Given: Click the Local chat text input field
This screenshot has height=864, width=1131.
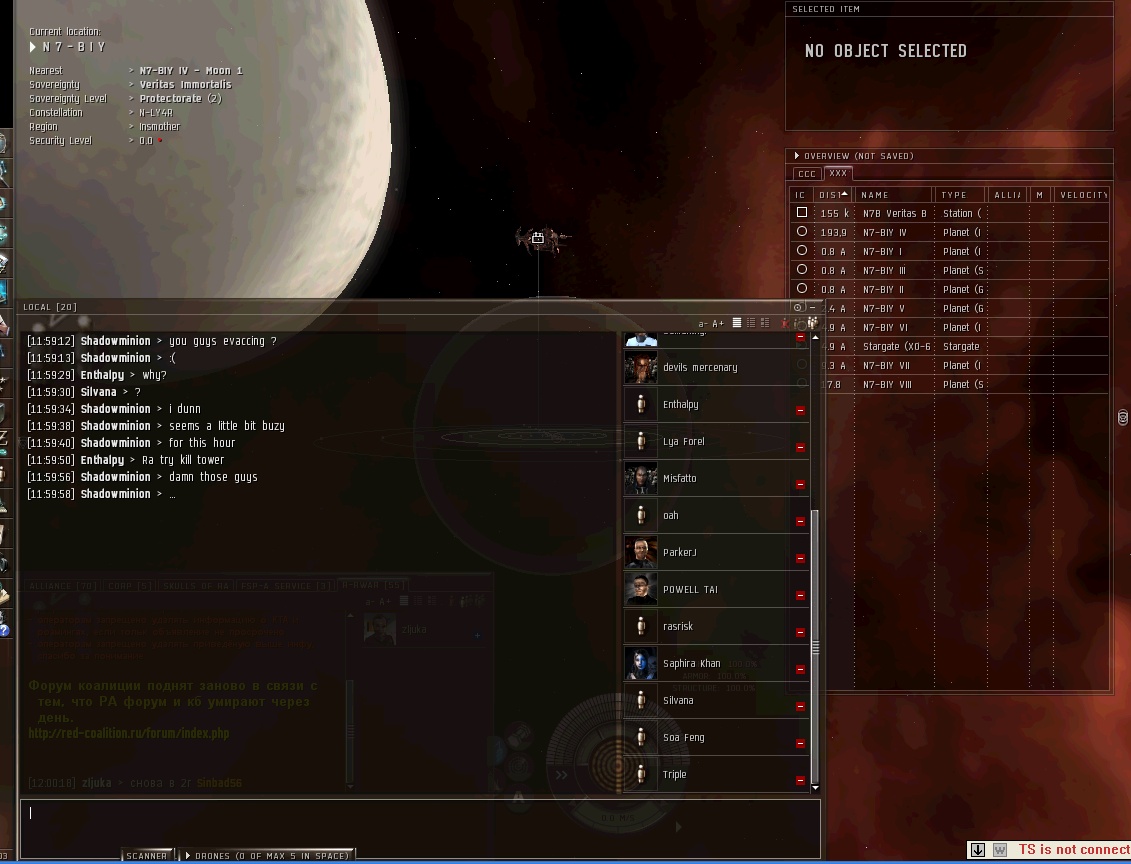Looking at the screenshot, I should point(420,829).
